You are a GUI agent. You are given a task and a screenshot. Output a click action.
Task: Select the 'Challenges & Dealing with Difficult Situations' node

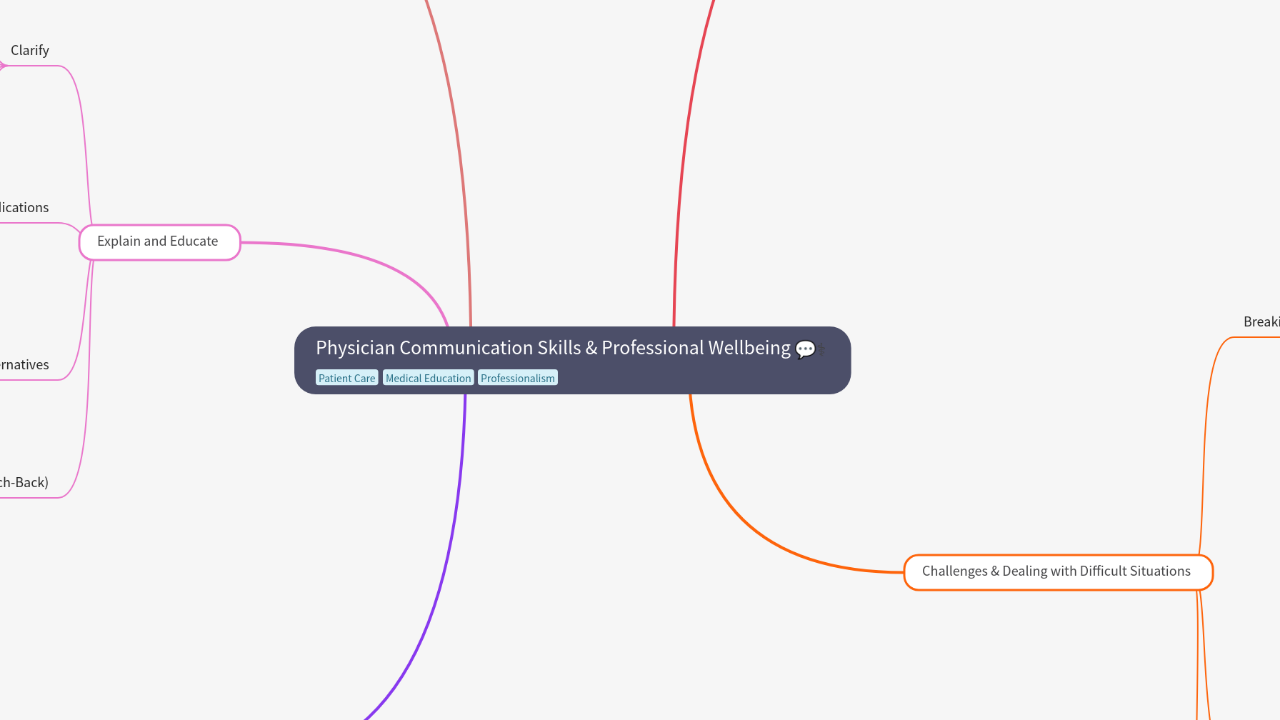[1057, 571]
